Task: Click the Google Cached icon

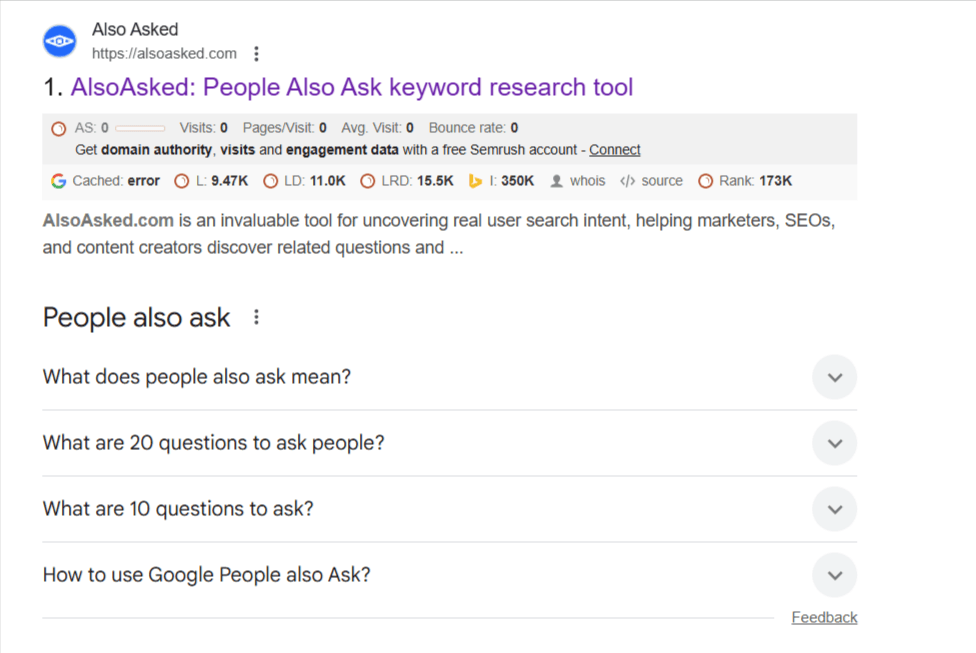Action: [x=58, y=181]
